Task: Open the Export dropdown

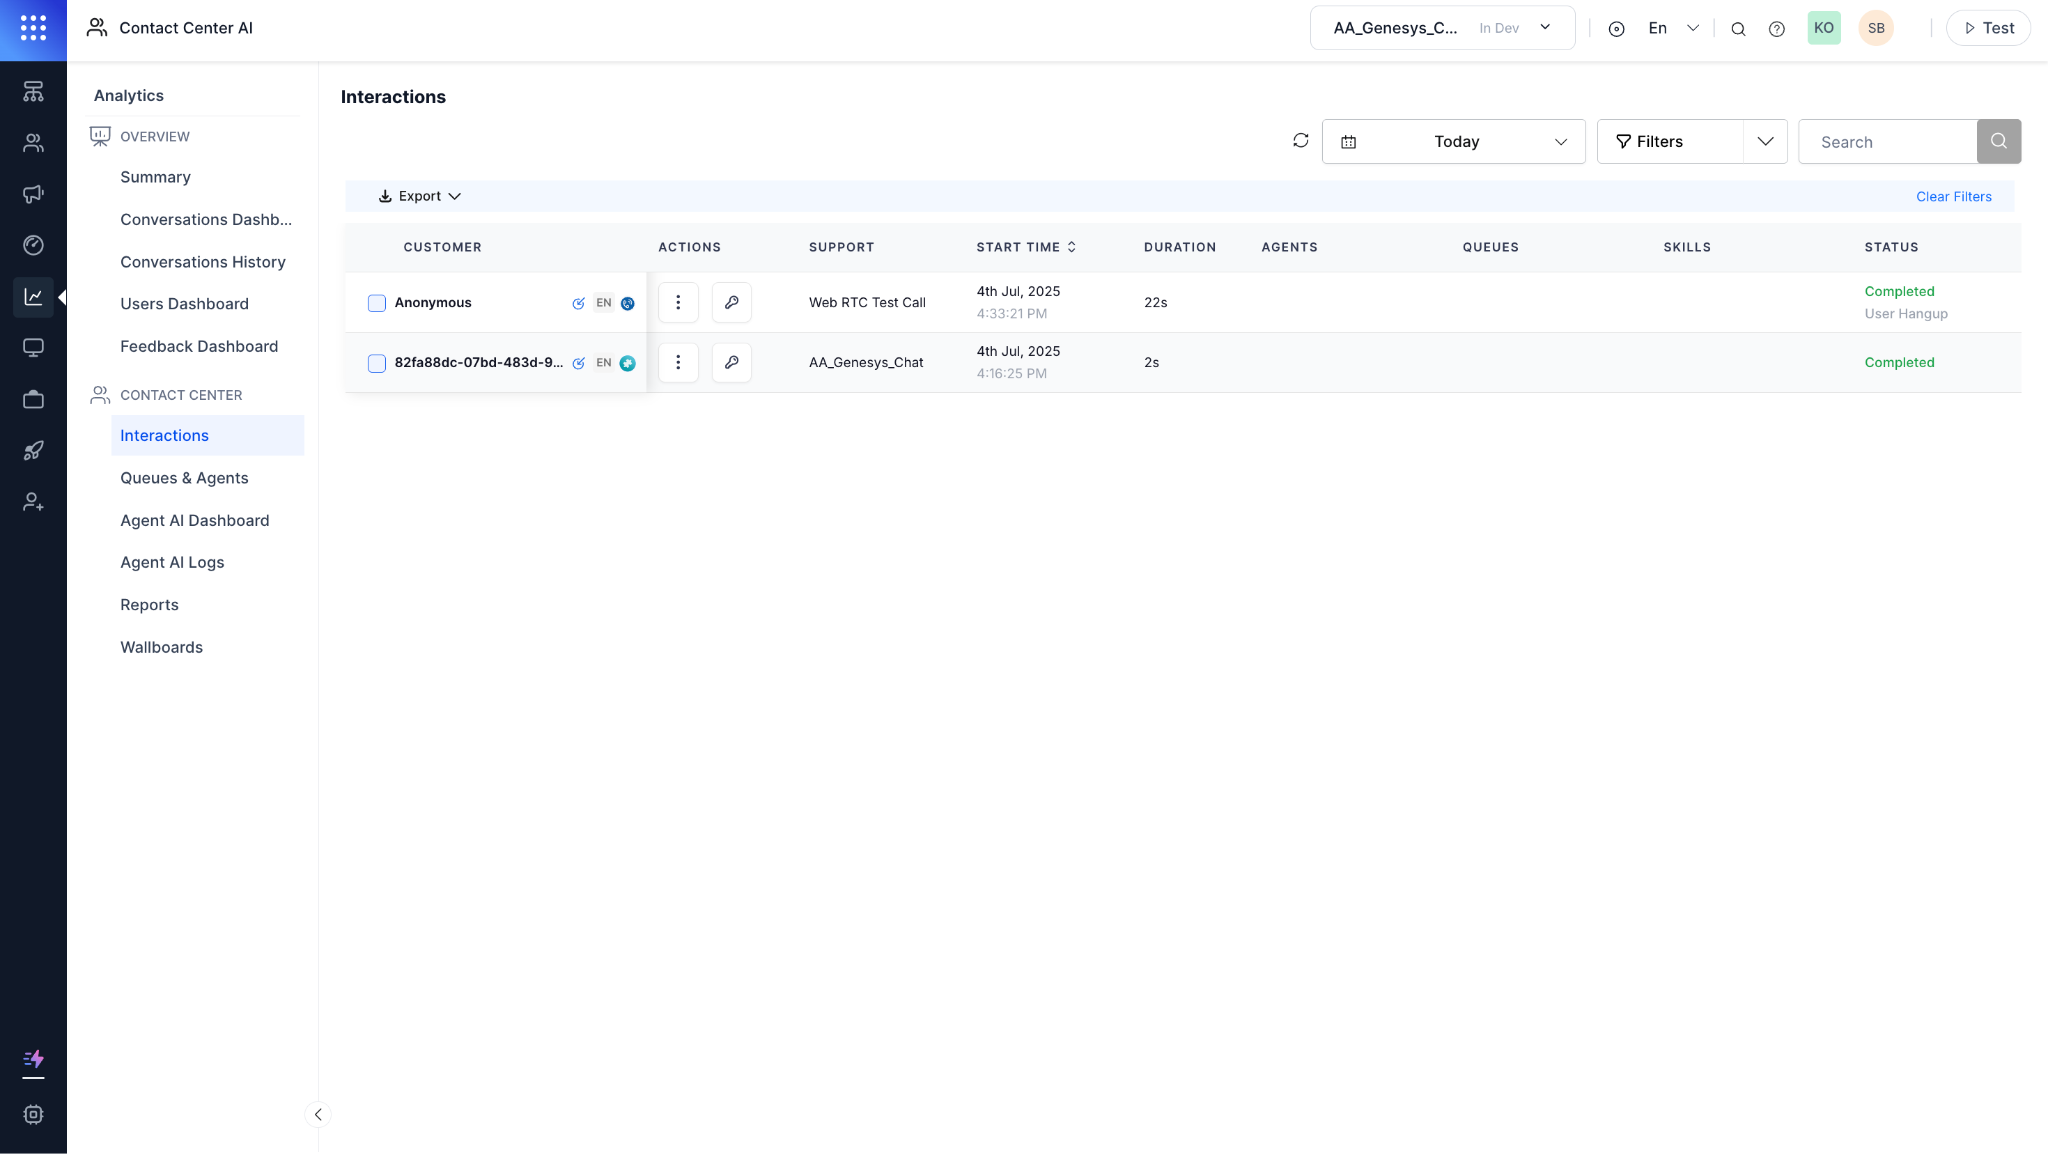Action: pyautogui.click(x=419, y=196)
